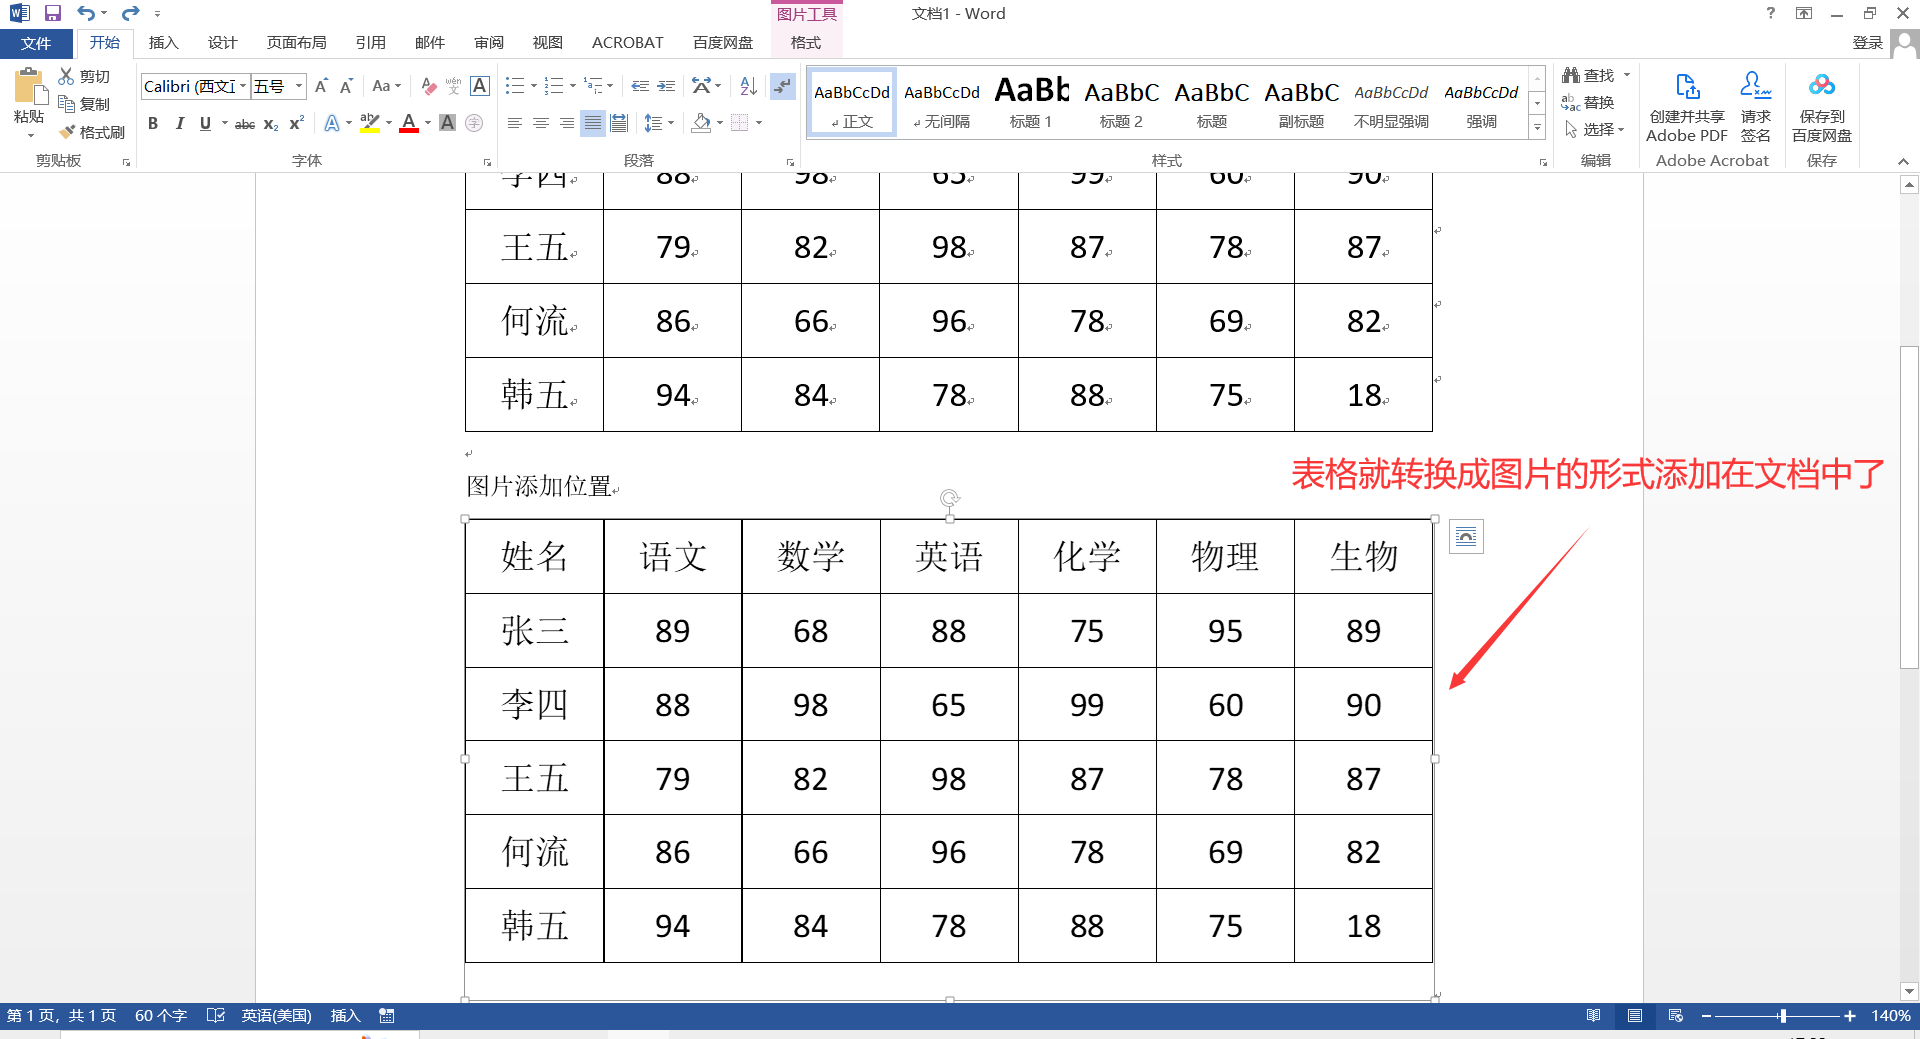This screenshot has width=1920, height=1039.
Task: Click the Paste (粘贴) clipboard icon
Action: coord(29,88)
